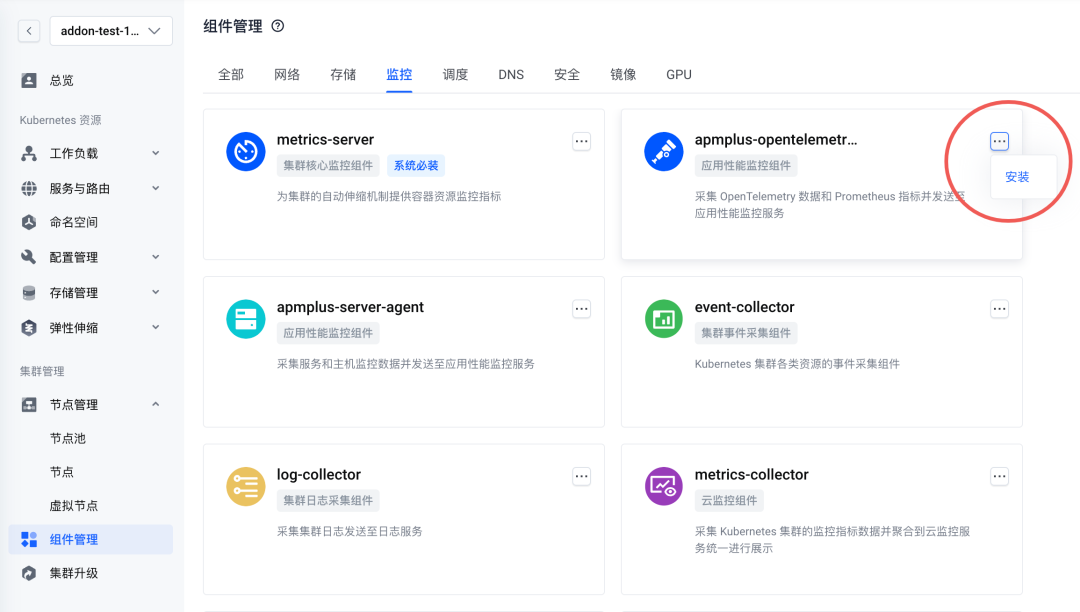1080x612 pixels.
Task: Open the event-collector more options button
Action: tap(999, 308)
